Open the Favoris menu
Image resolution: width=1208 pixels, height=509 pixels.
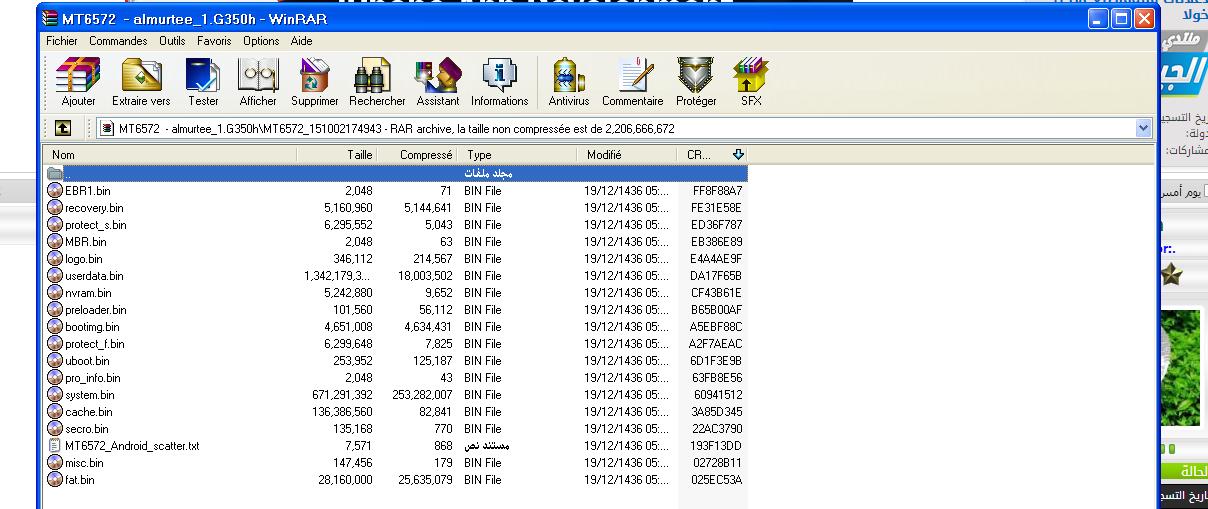click(x=214, y=41)
